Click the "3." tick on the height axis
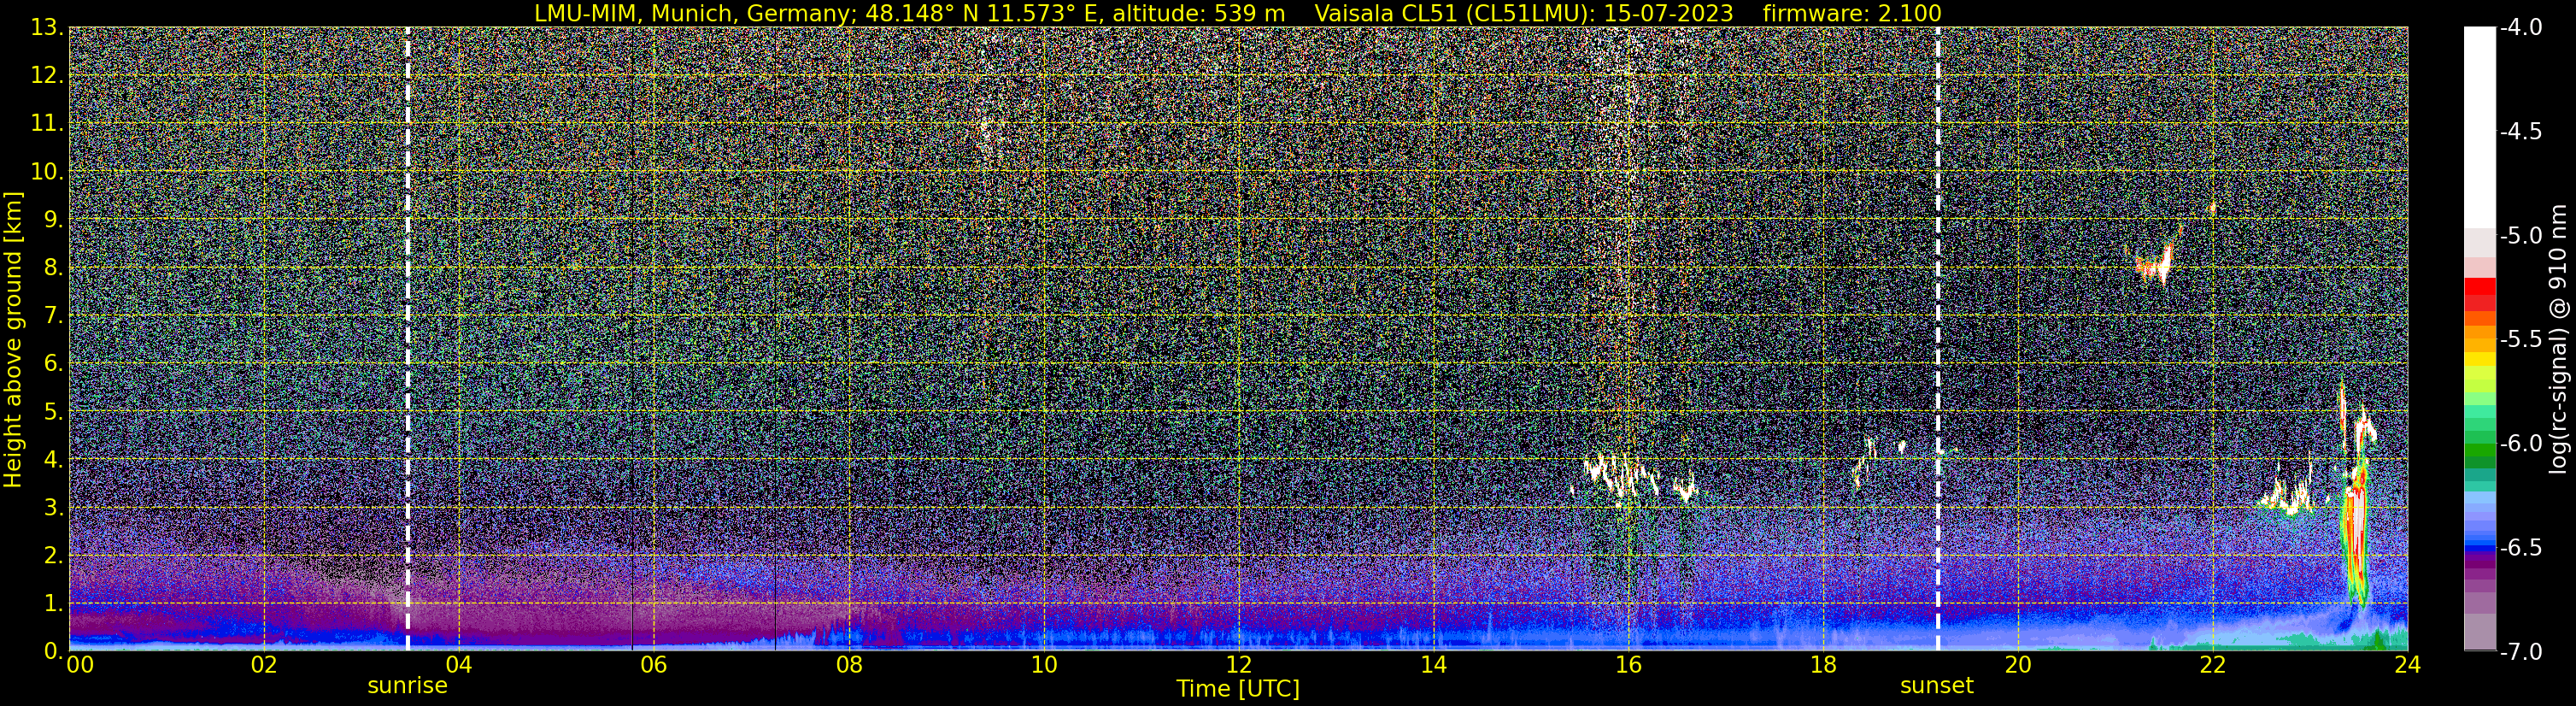 coord(52,508)
